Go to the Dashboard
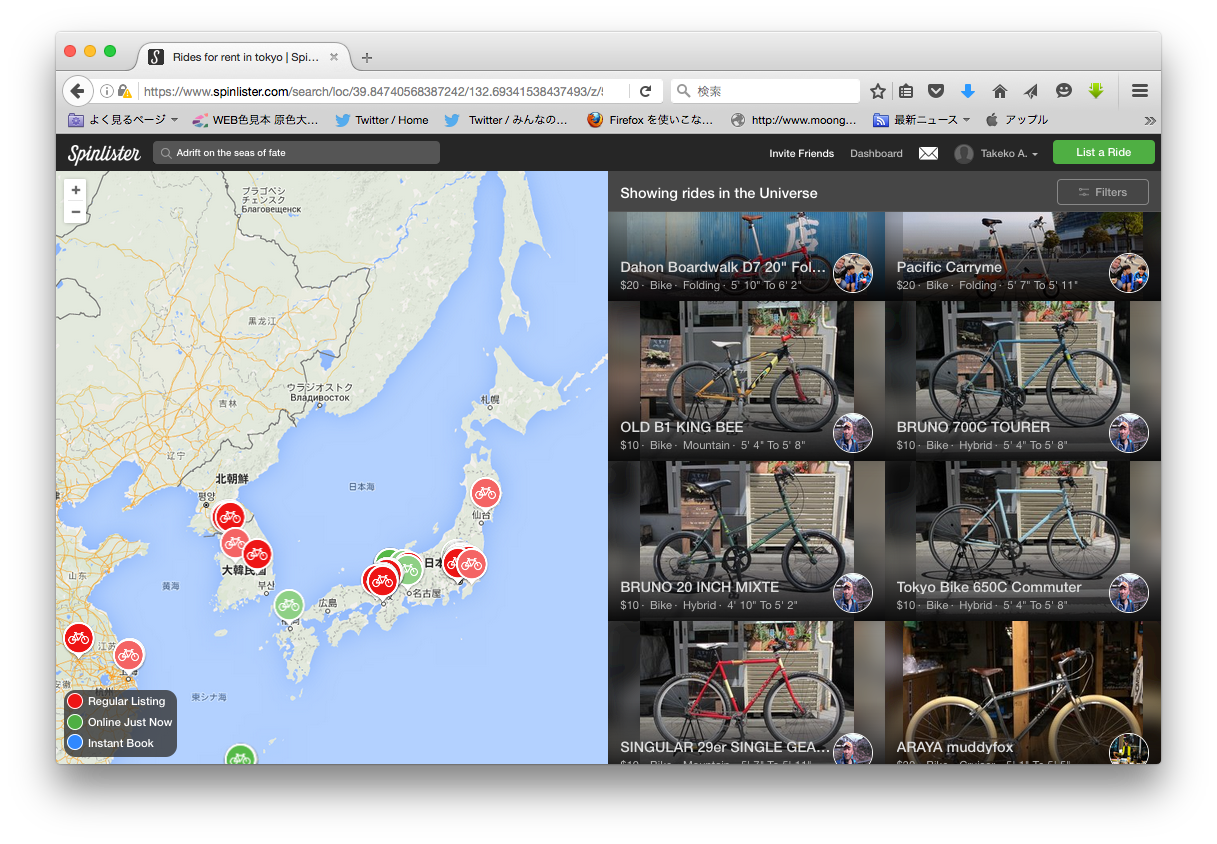 876,153
